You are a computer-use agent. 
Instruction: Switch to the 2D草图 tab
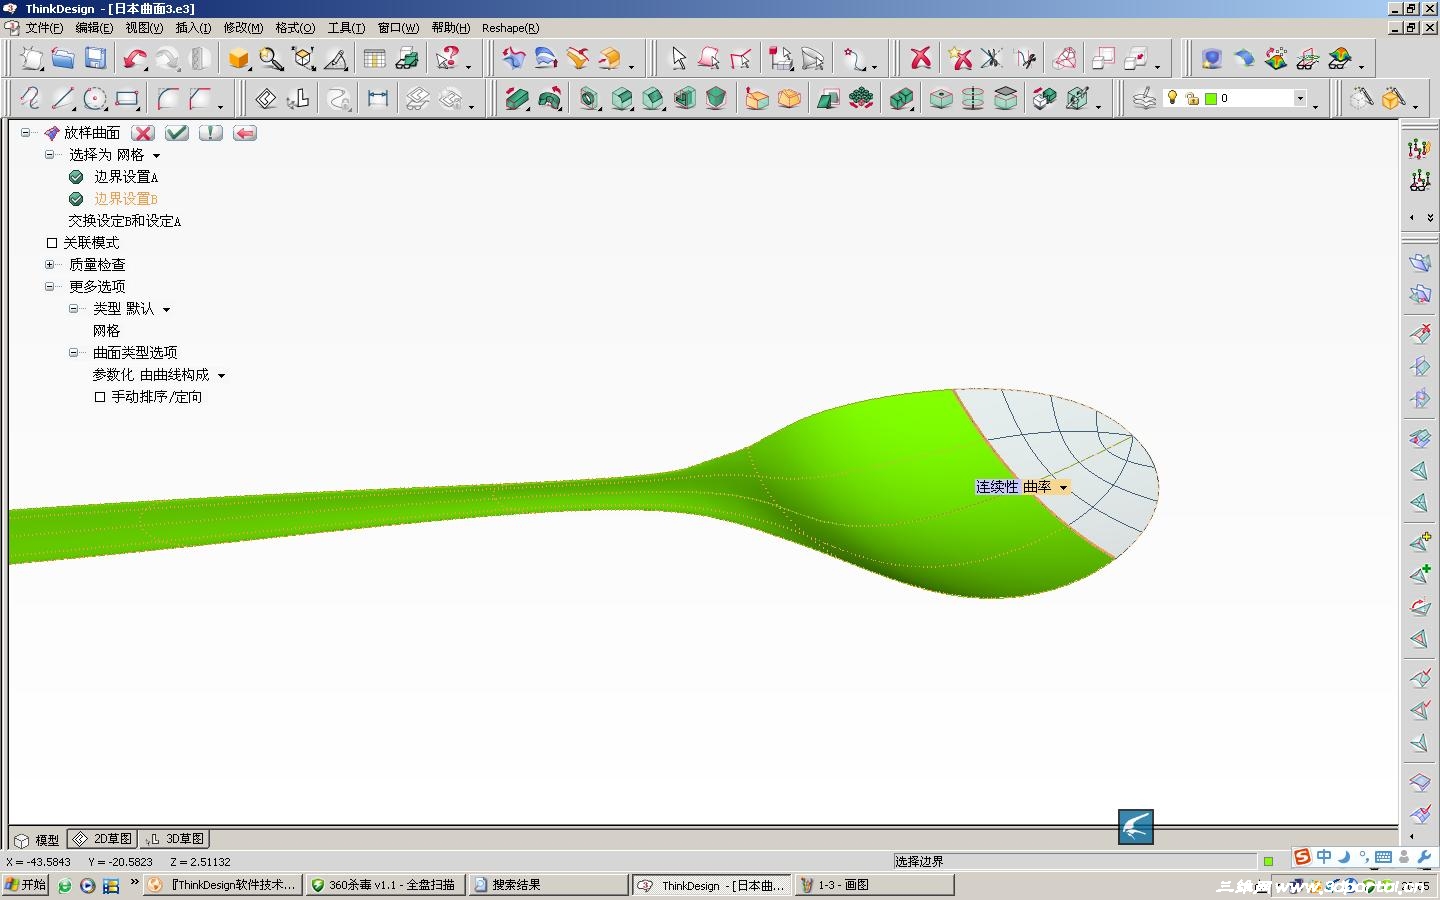[103, 839]
